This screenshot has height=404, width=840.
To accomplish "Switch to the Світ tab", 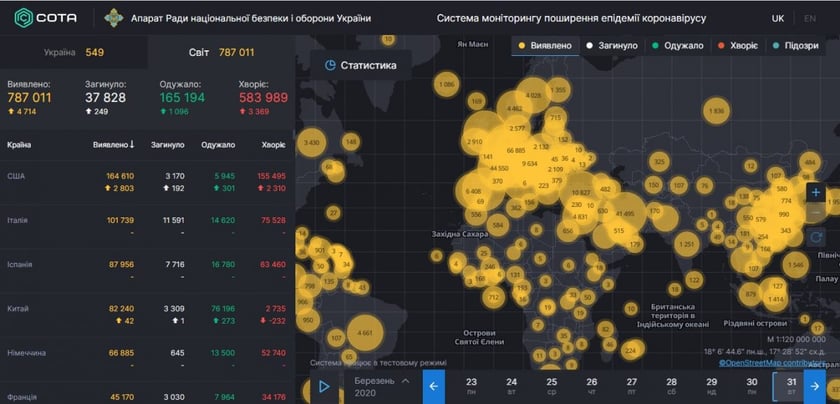I will (x=221, y=51).
